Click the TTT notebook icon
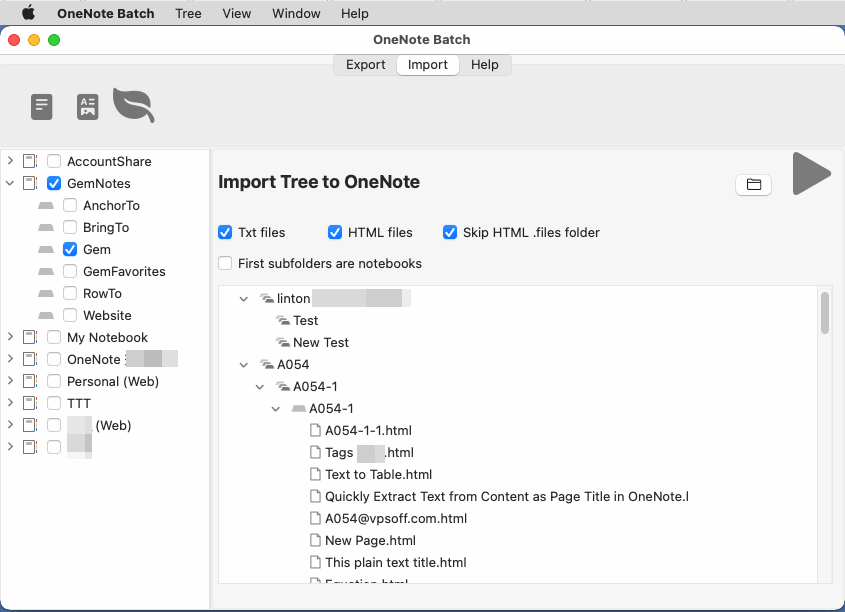The height and width of the screenshot is (612, 845). point(30,404)
